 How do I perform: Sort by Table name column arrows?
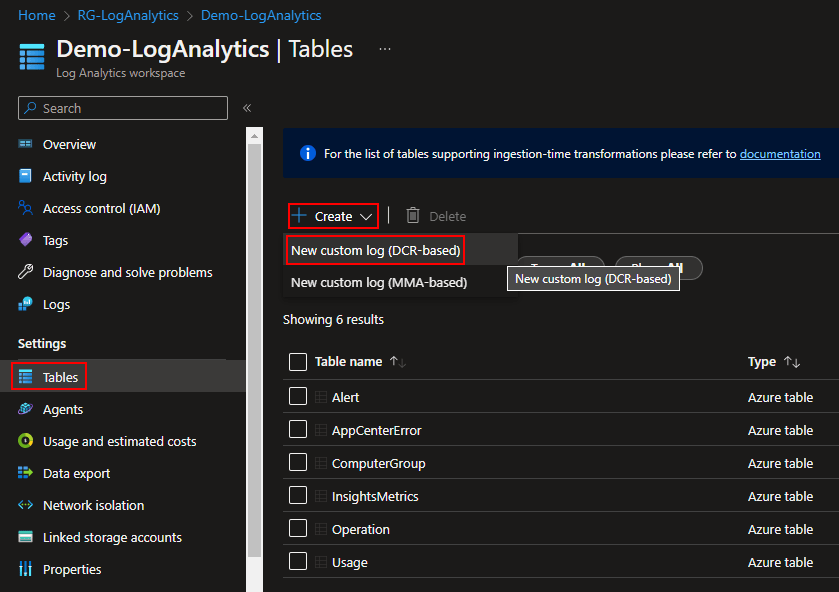click(x=398, y=362)
